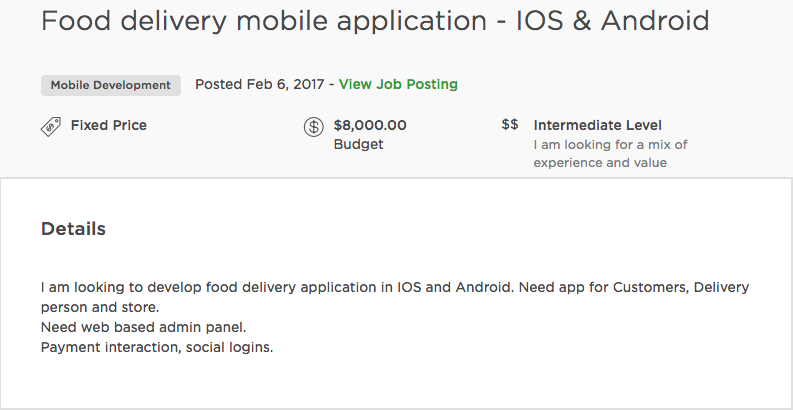Click the mix of experience and value text
The image size is (793, 410).
tap(610, 154)
